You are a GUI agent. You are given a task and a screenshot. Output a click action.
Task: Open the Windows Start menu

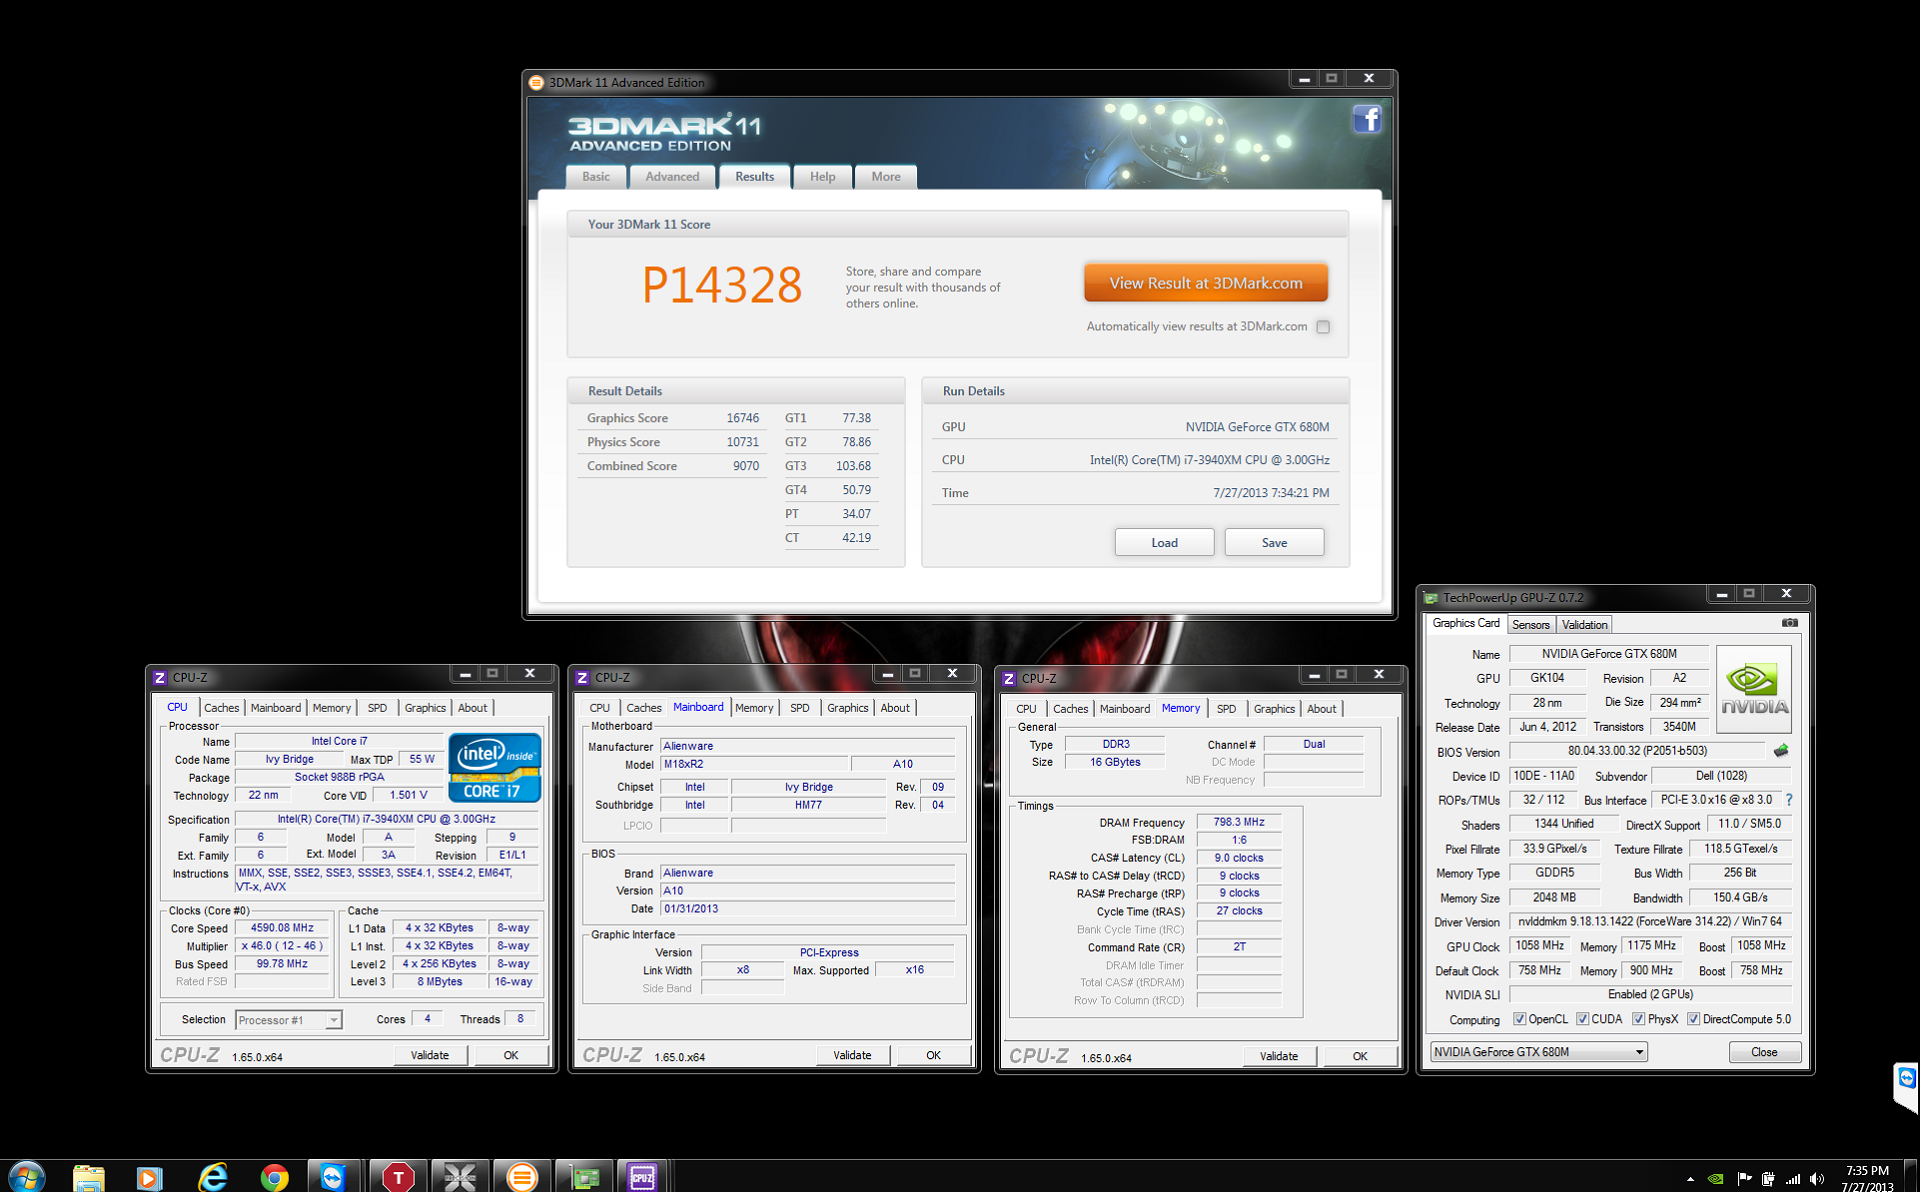(x=27, y=1176)
